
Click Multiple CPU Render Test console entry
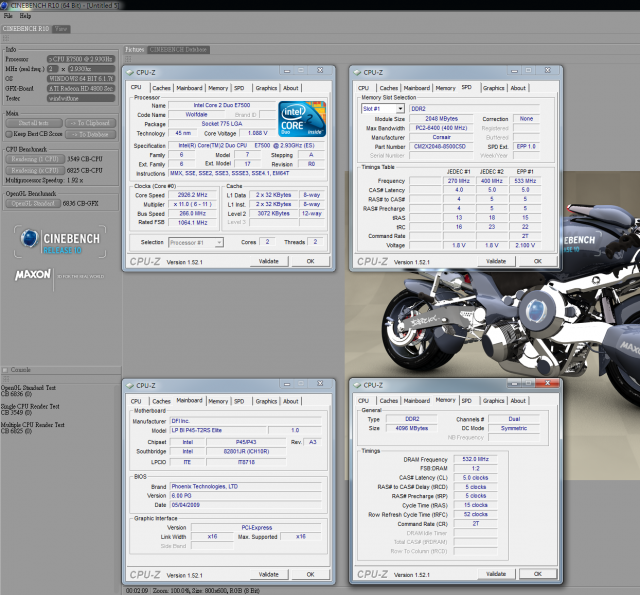tap(33, 428)
